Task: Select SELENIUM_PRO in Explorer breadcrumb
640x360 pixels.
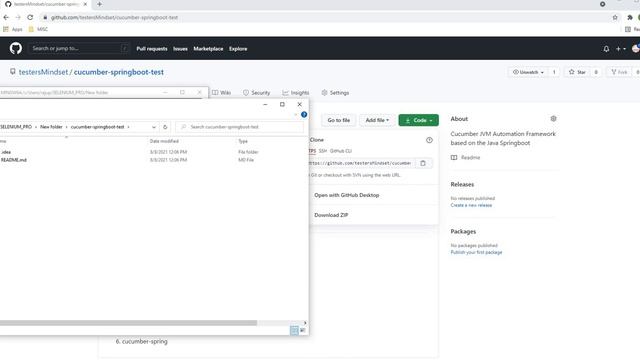Action: point(16,127)
